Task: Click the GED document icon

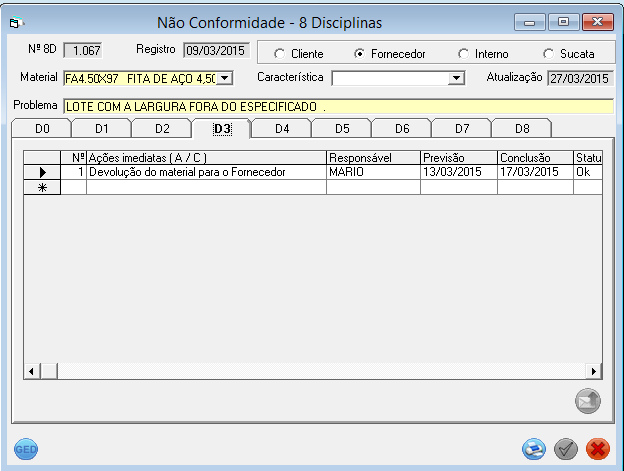Action: click(26, 450)
